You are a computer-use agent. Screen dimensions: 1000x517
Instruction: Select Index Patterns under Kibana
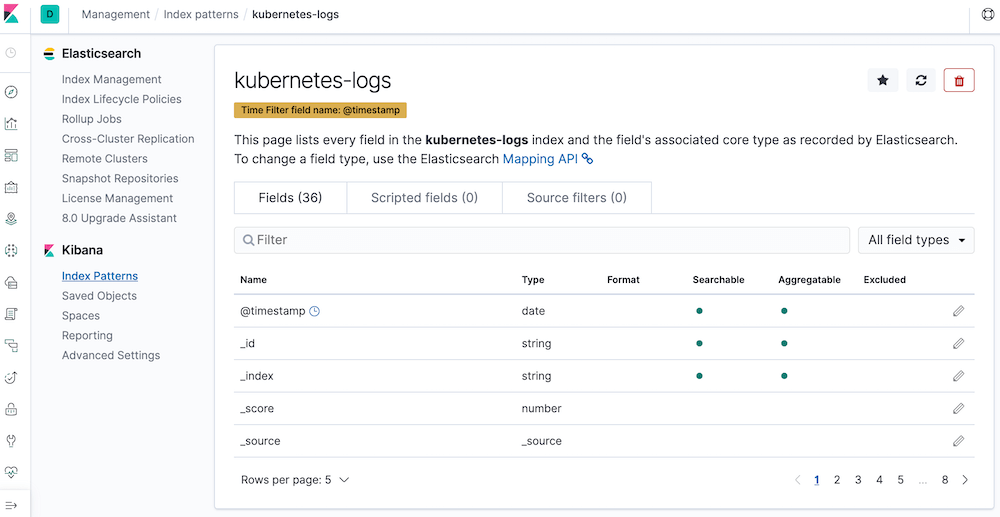point(100,276)
